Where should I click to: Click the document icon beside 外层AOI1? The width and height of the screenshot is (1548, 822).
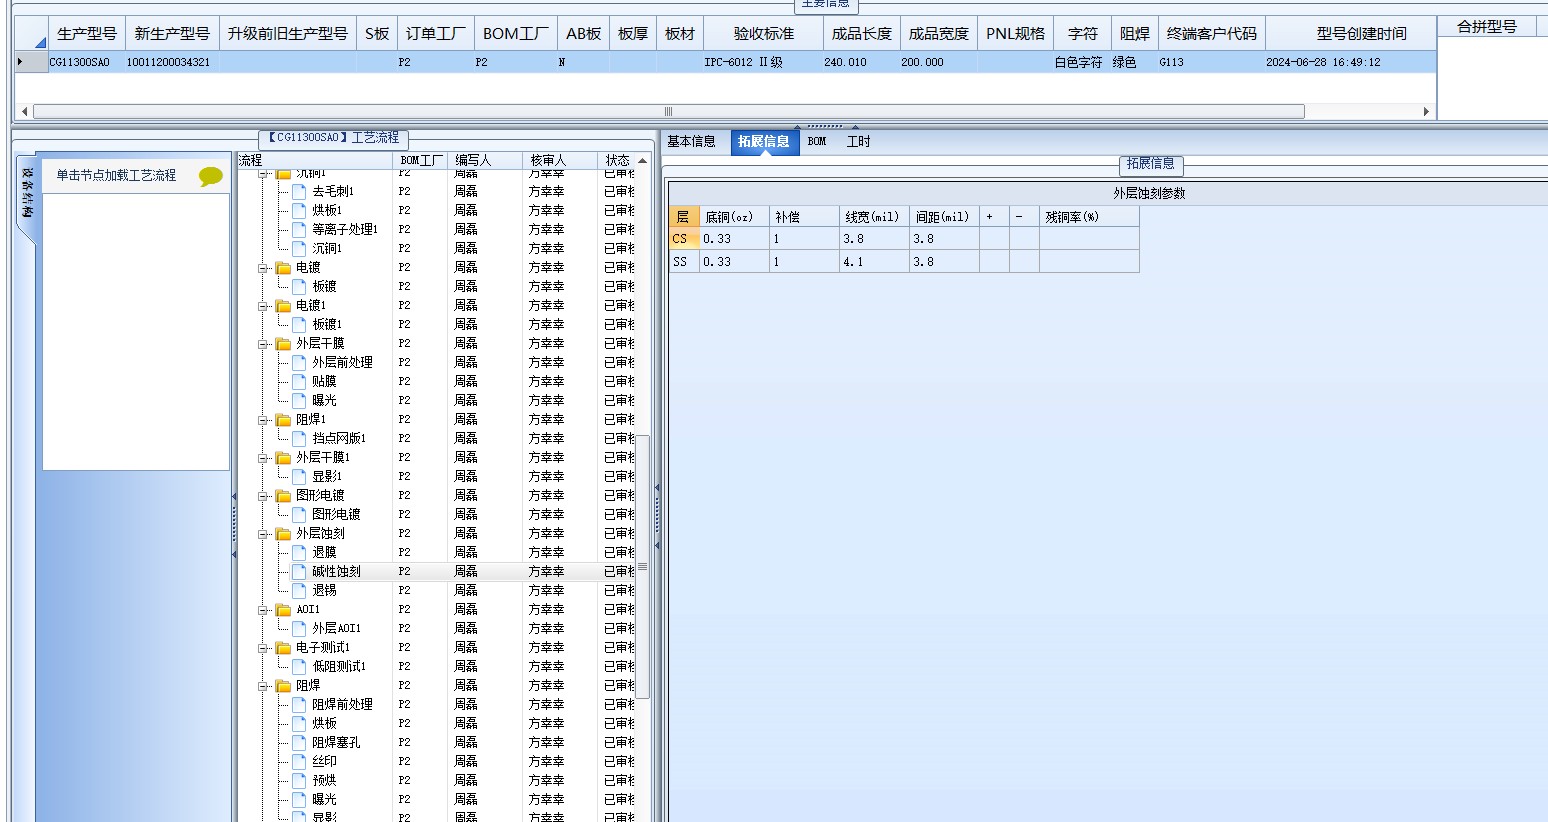[x=299, y=628]
